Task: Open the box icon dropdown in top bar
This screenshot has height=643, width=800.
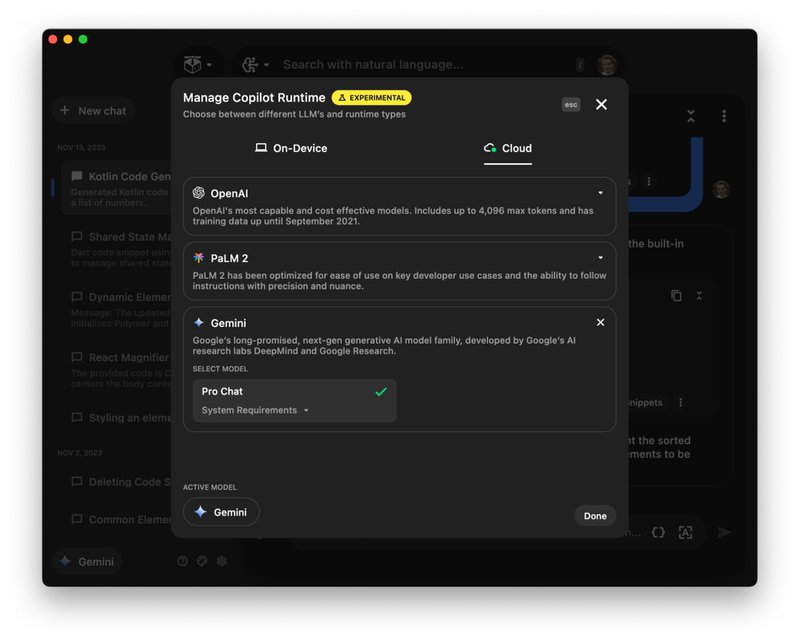Action: pyautogui.click(x=197, y=65)
